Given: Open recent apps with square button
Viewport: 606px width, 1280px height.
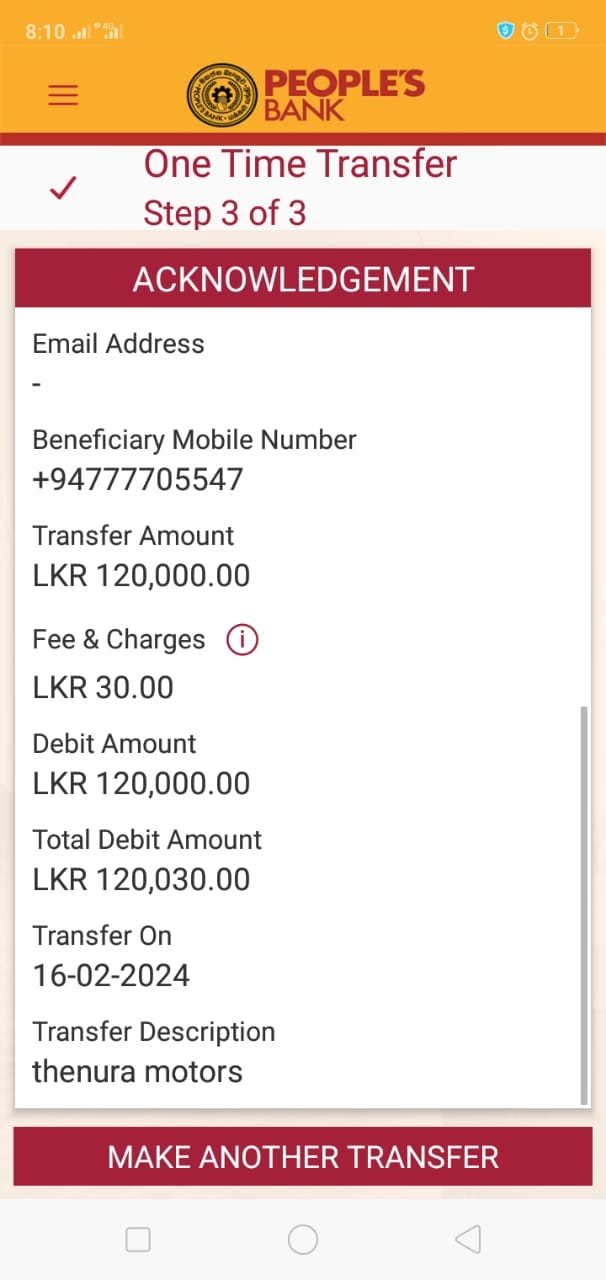Looking at the screenshot, I should (x=138, y=1240).
